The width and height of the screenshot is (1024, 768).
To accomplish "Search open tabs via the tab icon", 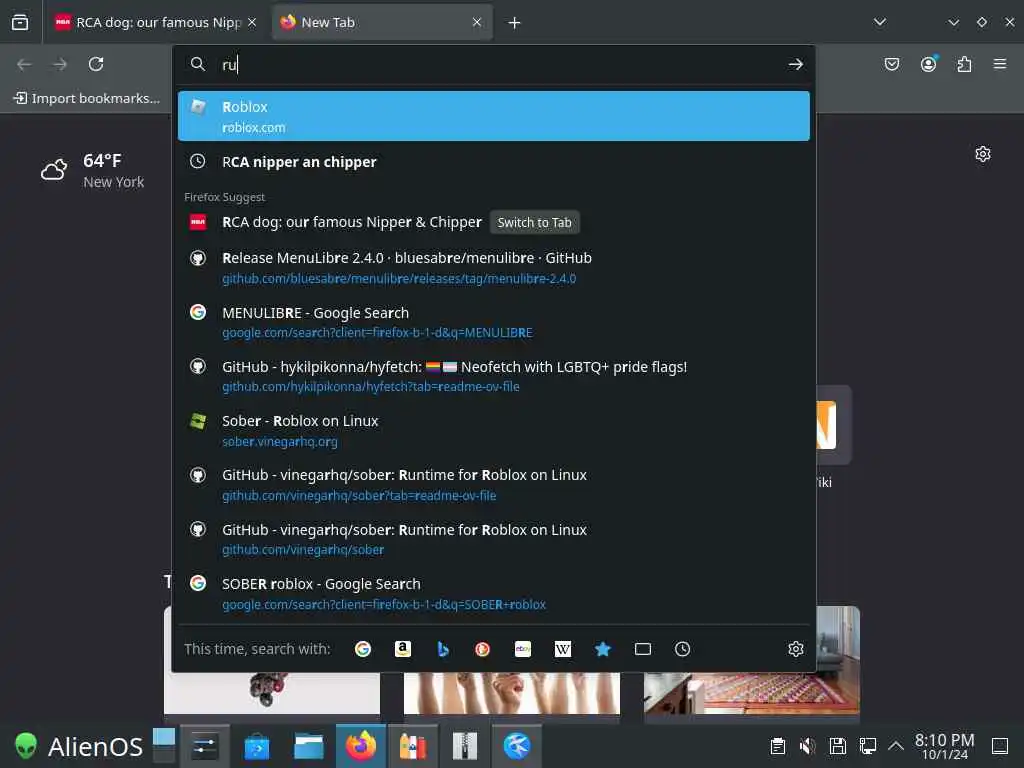I will 643,648.
